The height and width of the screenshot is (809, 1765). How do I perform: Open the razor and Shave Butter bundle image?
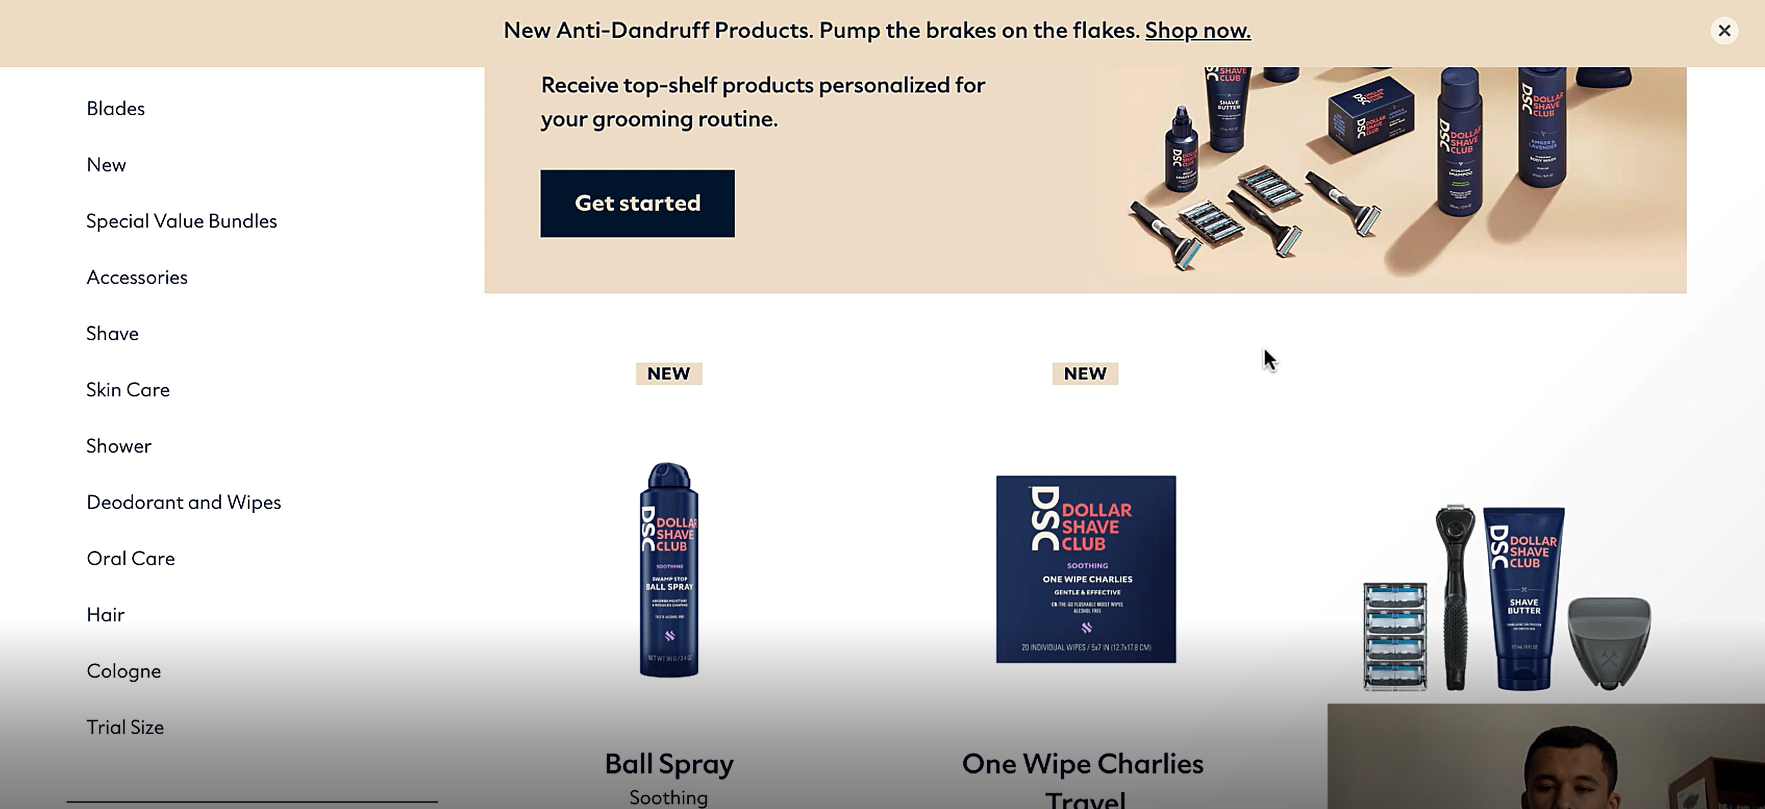click(x=1507, y=598)
